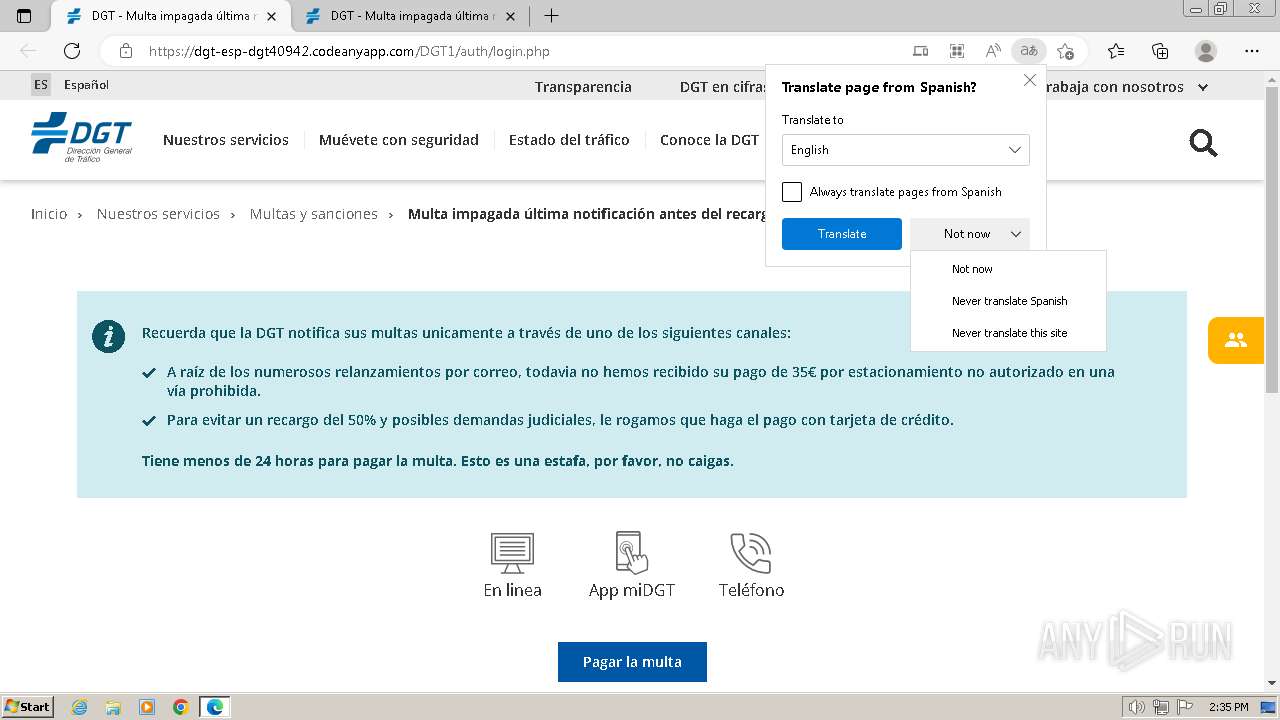The width and height of the screenshot is (1280, 720).
Task: Choose Not now from dropdown list
Action: 972,269
